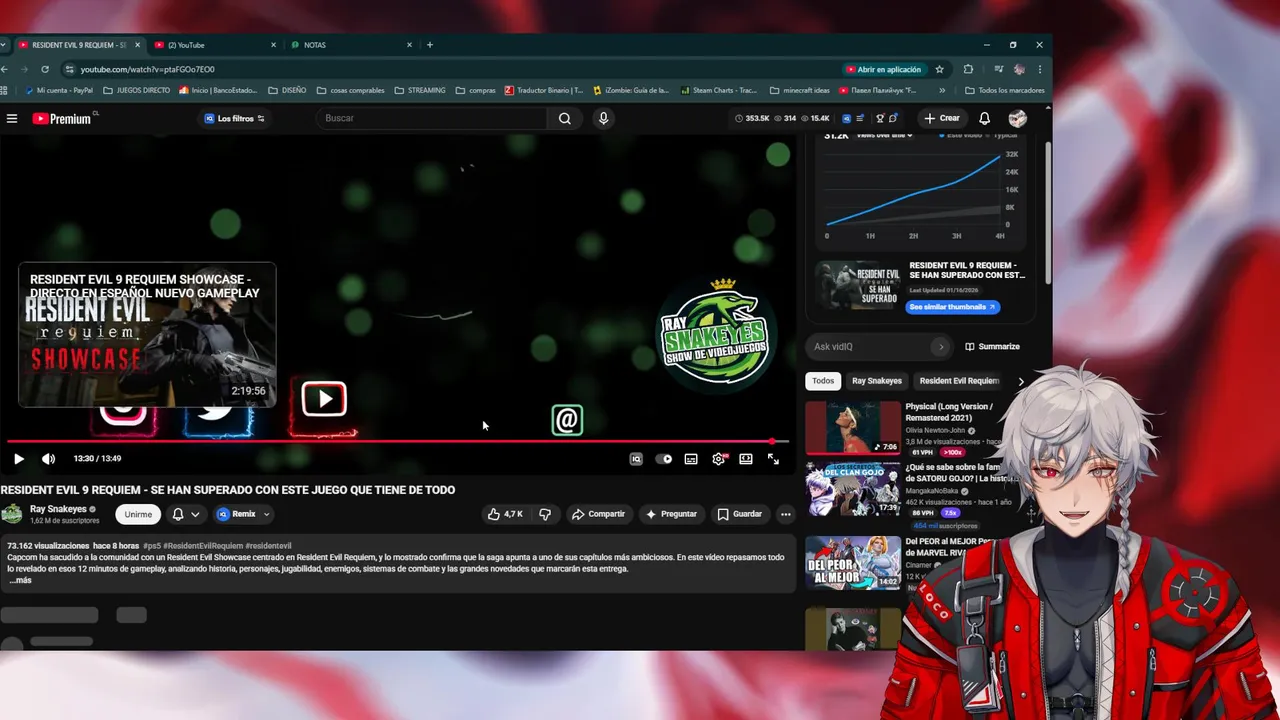
Task: Open the notifications bell in header
Action: (985, 118)
